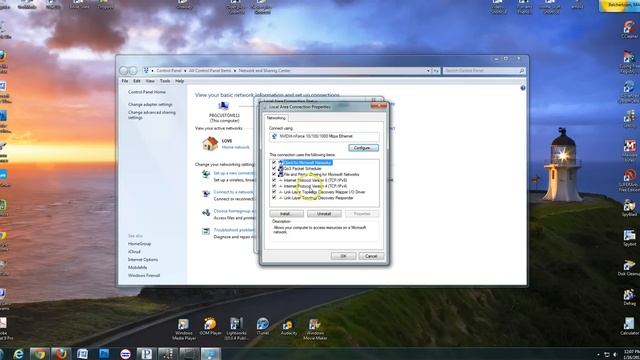Viewport: 640px width, 360px height.
Task: Click the Home network link
Action: pyautogui.click(x=236, y=147)
